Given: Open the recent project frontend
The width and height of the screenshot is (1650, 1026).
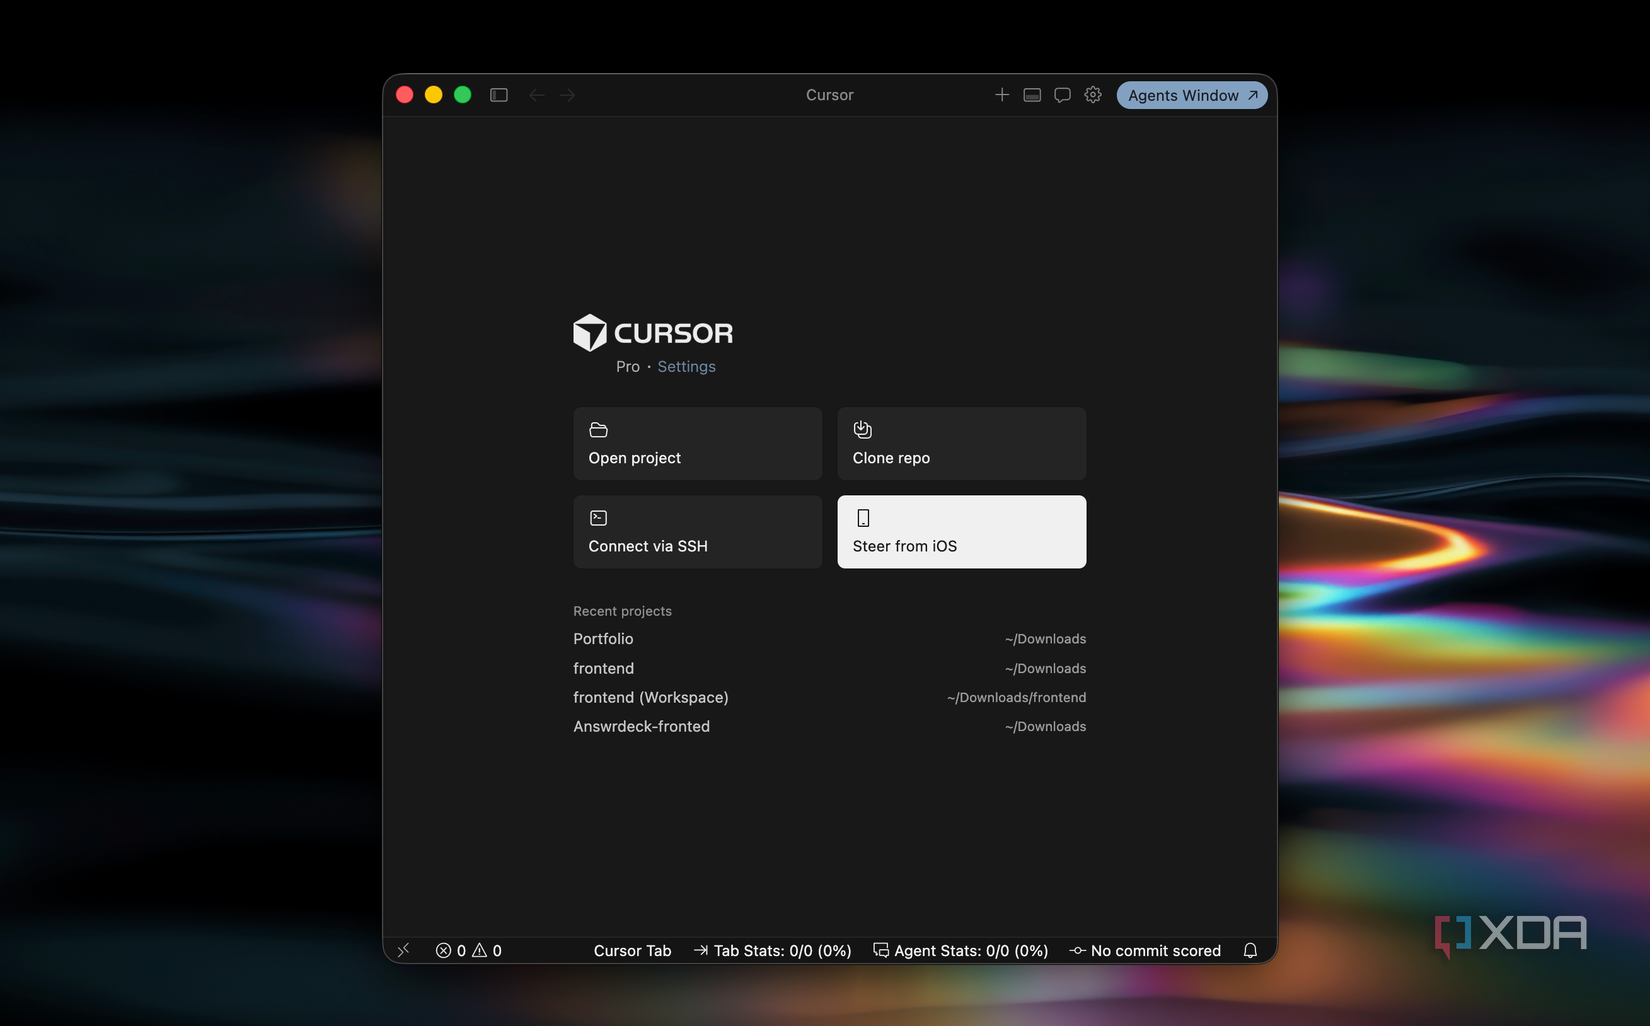Looking at the screenshot, I should (830, 668).
